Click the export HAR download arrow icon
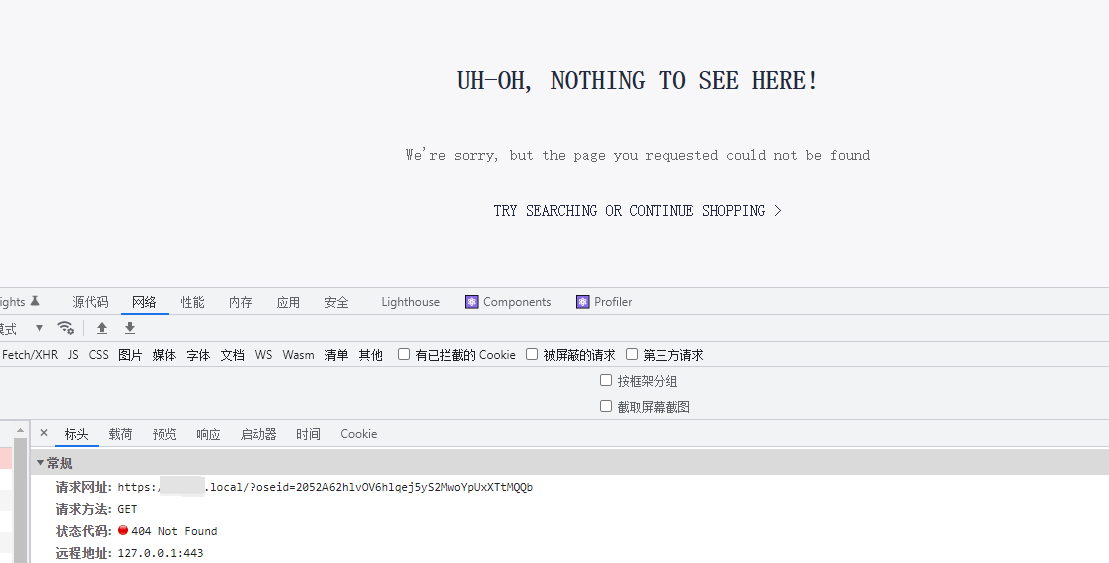 129,327
